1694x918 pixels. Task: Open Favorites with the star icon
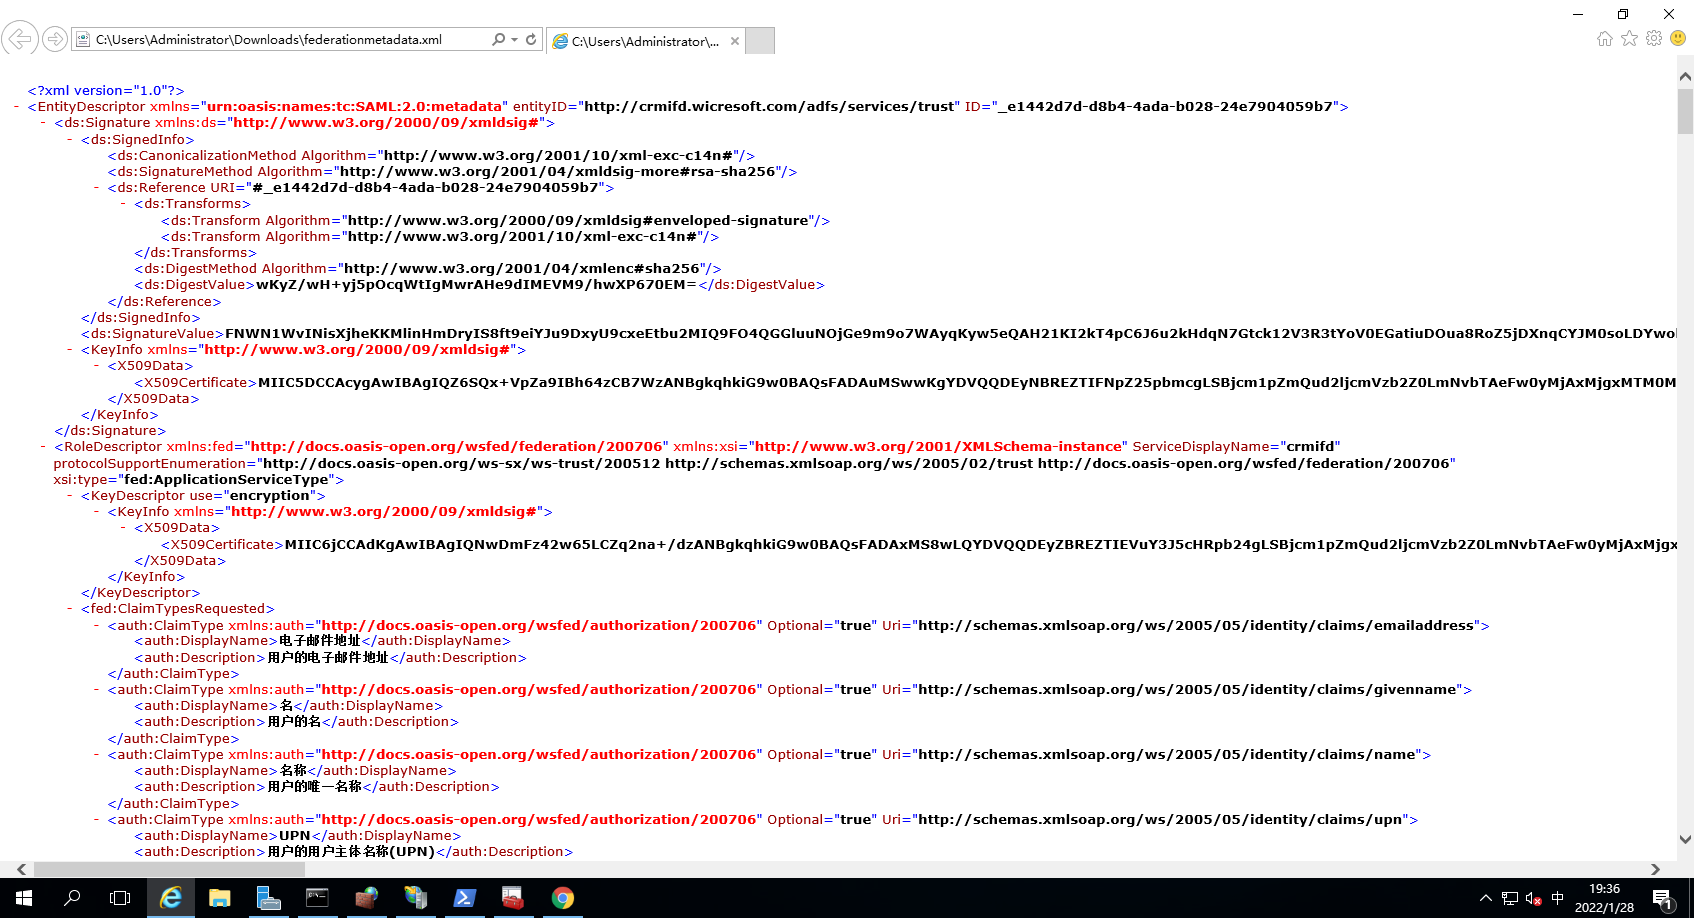point(1630,38)
